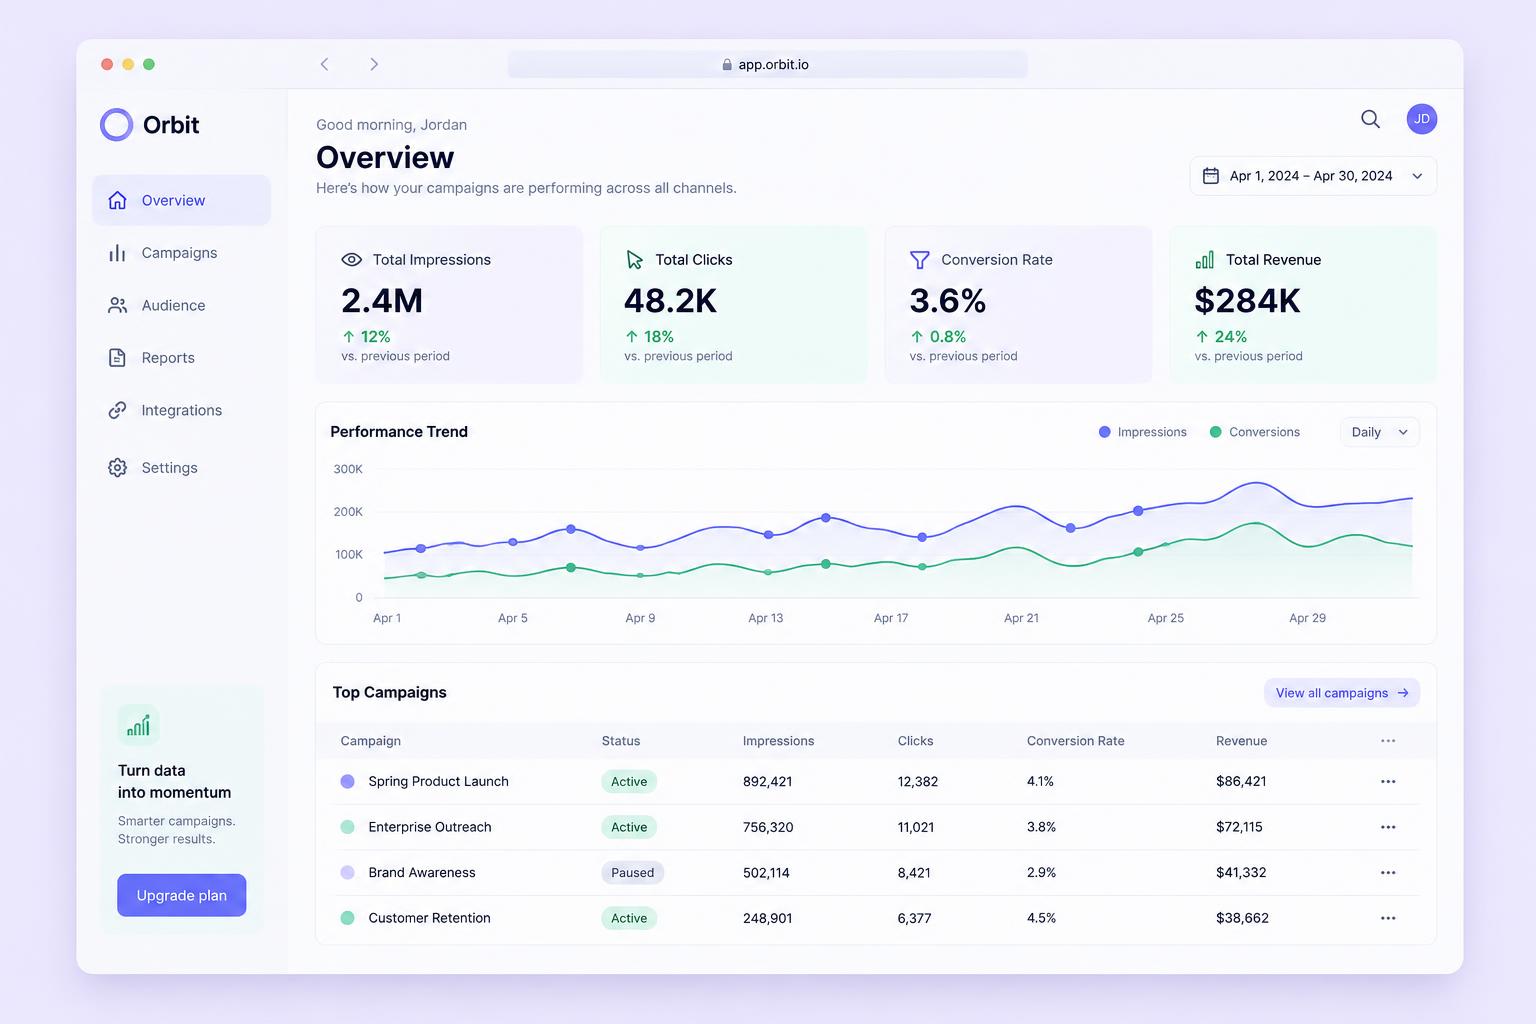Open the JD profile avatar

point(1421,119)
